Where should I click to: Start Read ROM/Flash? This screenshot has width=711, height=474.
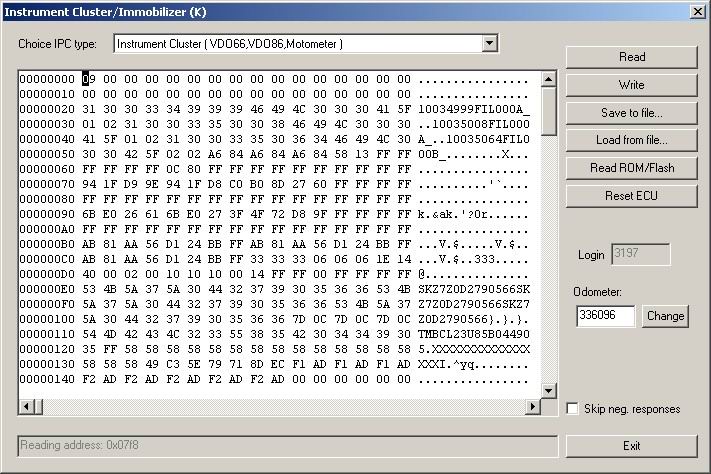[632, 168]
